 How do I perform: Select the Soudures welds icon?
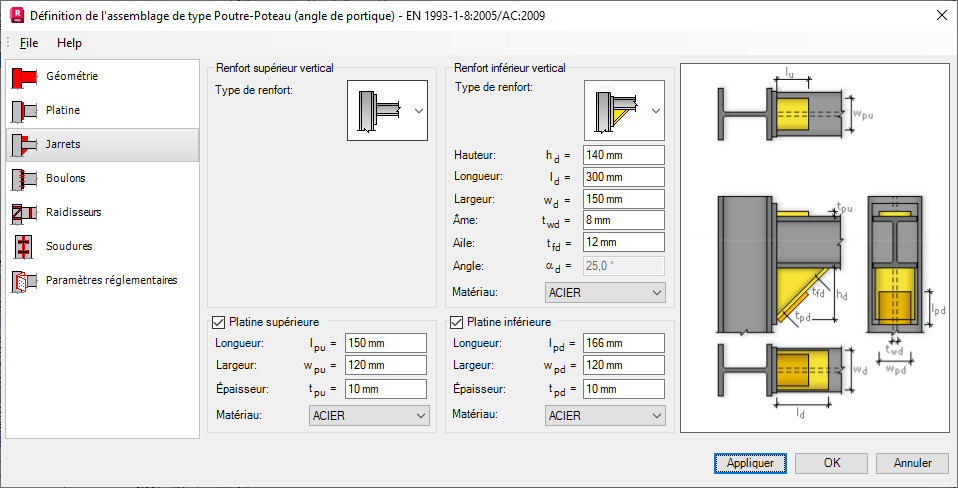tap(23, 247)
